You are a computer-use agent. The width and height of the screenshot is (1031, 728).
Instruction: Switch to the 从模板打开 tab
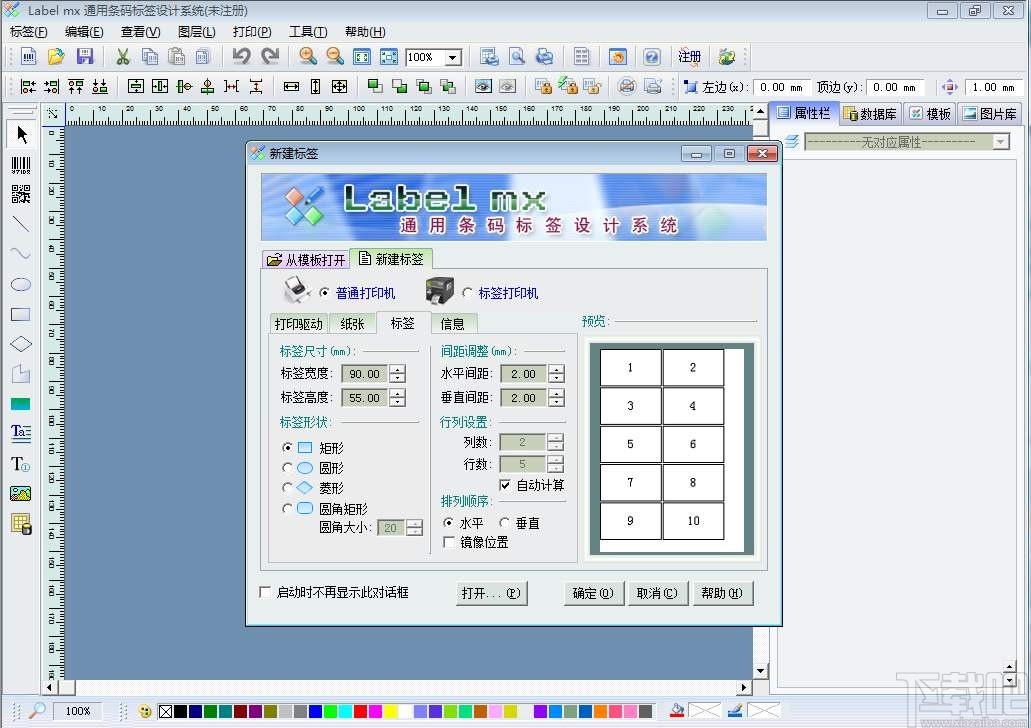click(305, 258)
